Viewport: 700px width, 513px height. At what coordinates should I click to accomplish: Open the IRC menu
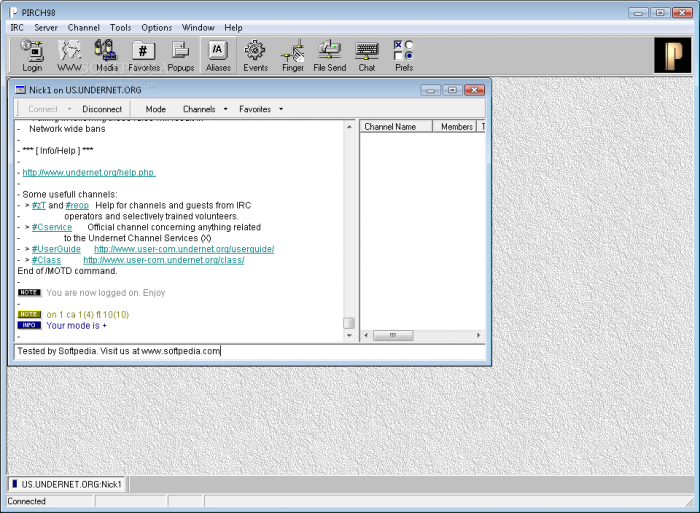coord(17,28)
